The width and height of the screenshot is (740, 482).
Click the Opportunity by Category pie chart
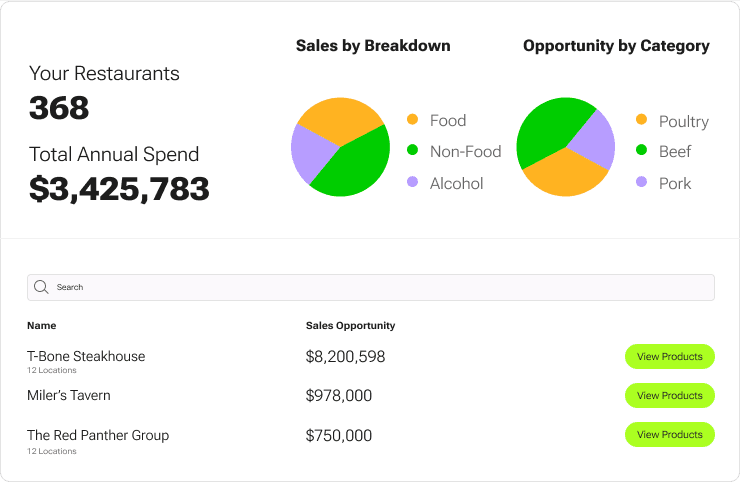click(x=565, y=146)
